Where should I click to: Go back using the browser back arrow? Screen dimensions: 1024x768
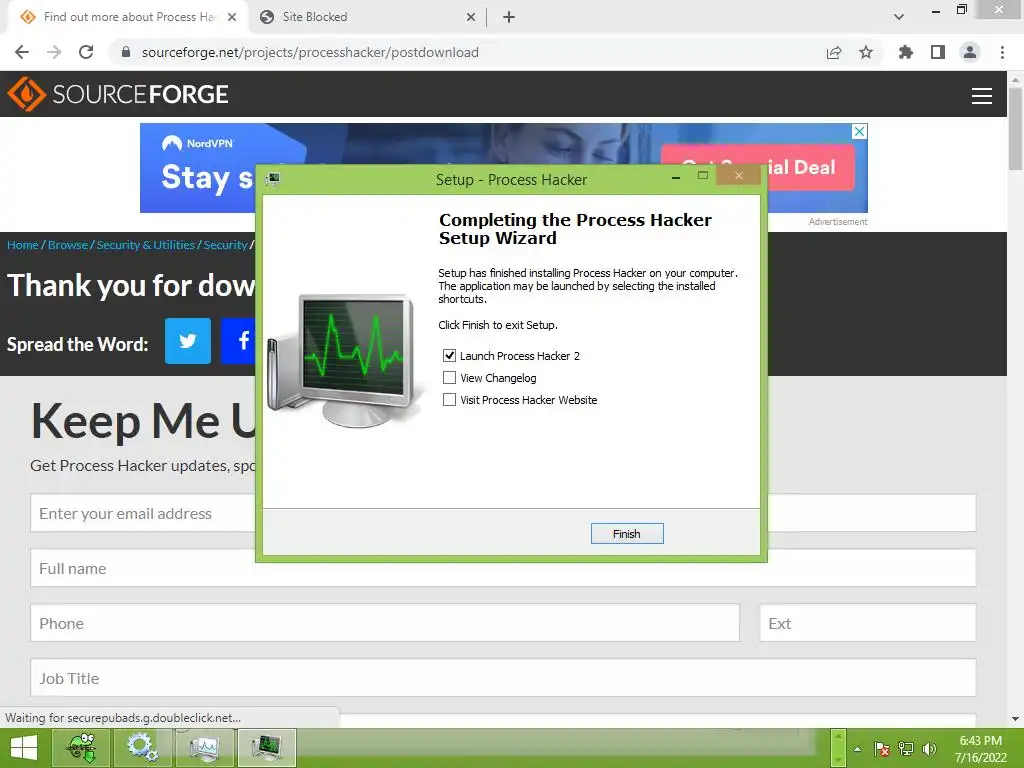[x=22, y=52]
